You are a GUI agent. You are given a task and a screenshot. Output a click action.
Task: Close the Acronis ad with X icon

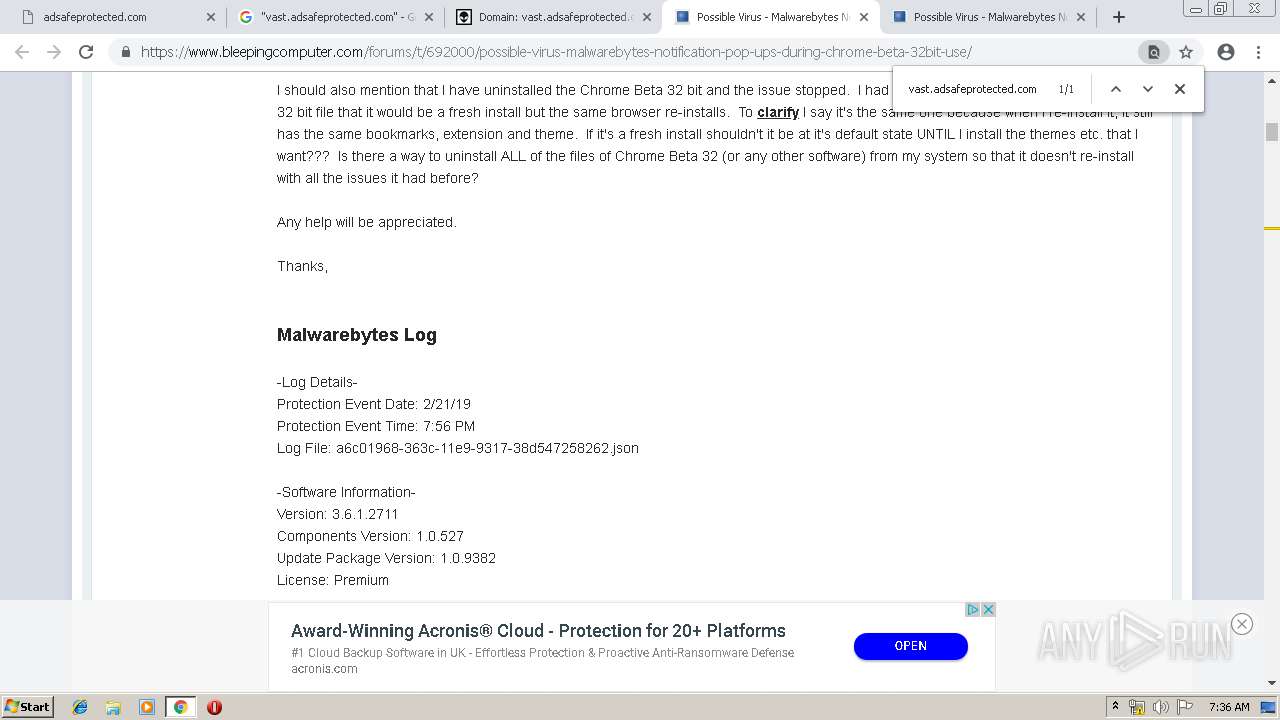pyautogui.click(x=988, y=610)
